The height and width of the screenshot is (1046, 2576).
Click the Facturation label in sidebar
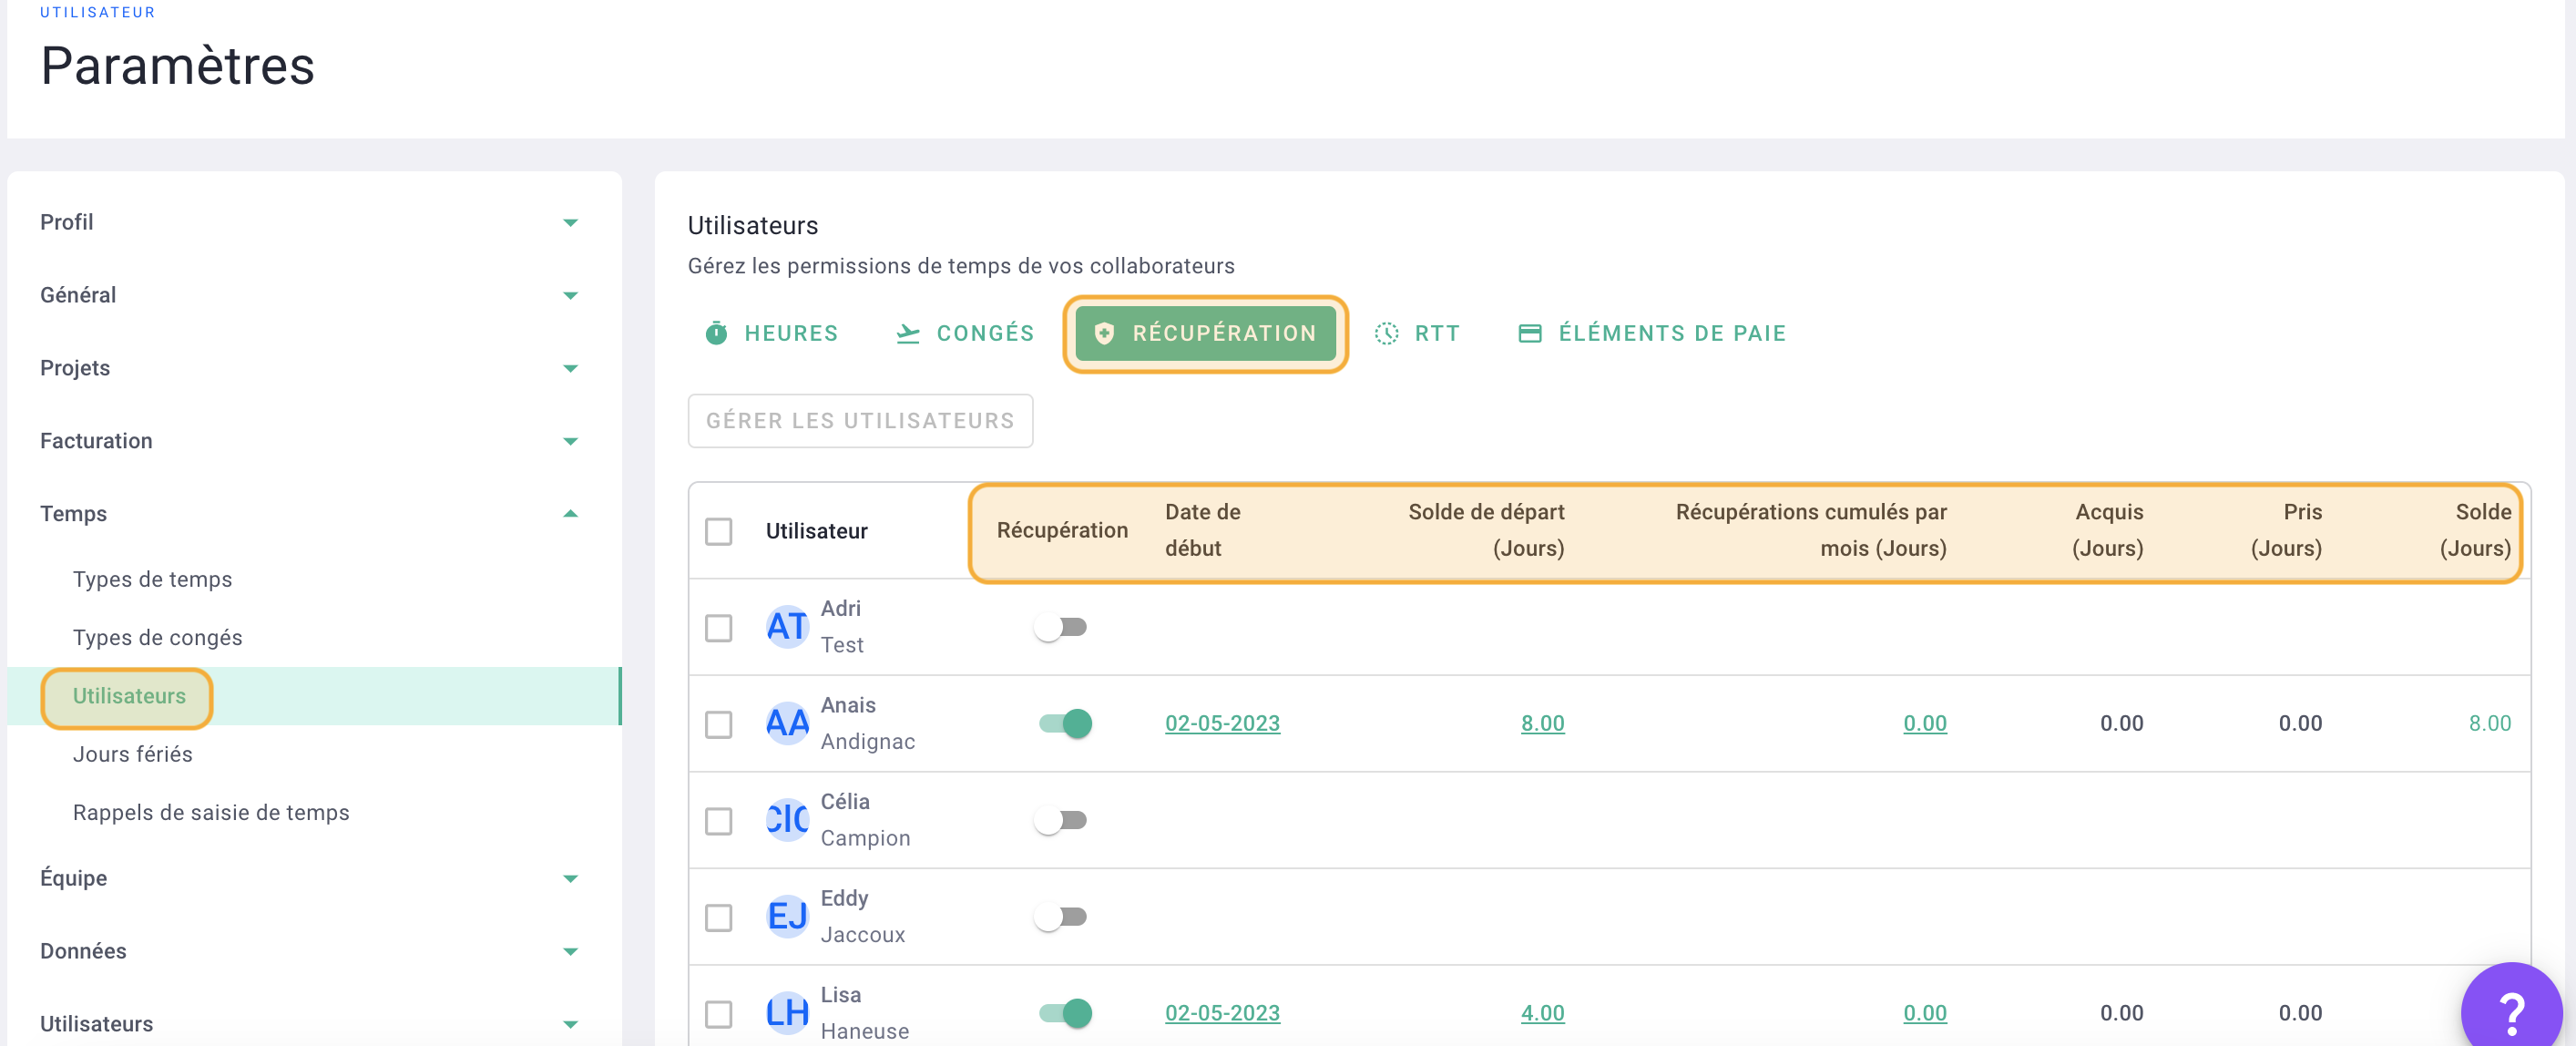tap(96, 441)
